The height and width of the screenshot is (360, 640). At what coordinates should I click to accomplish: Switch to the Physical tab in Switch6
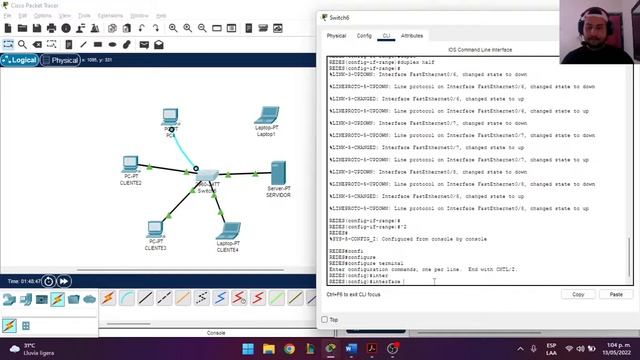pyautogui.click(x=336, y=36)
